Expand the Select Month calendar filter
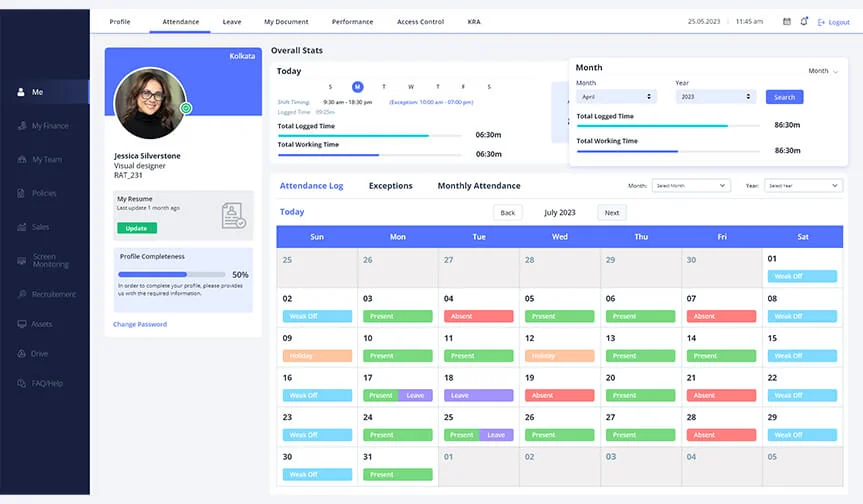The width and height of the screenshot is (863, 504). pyautogui.click(x=690, y=186)
